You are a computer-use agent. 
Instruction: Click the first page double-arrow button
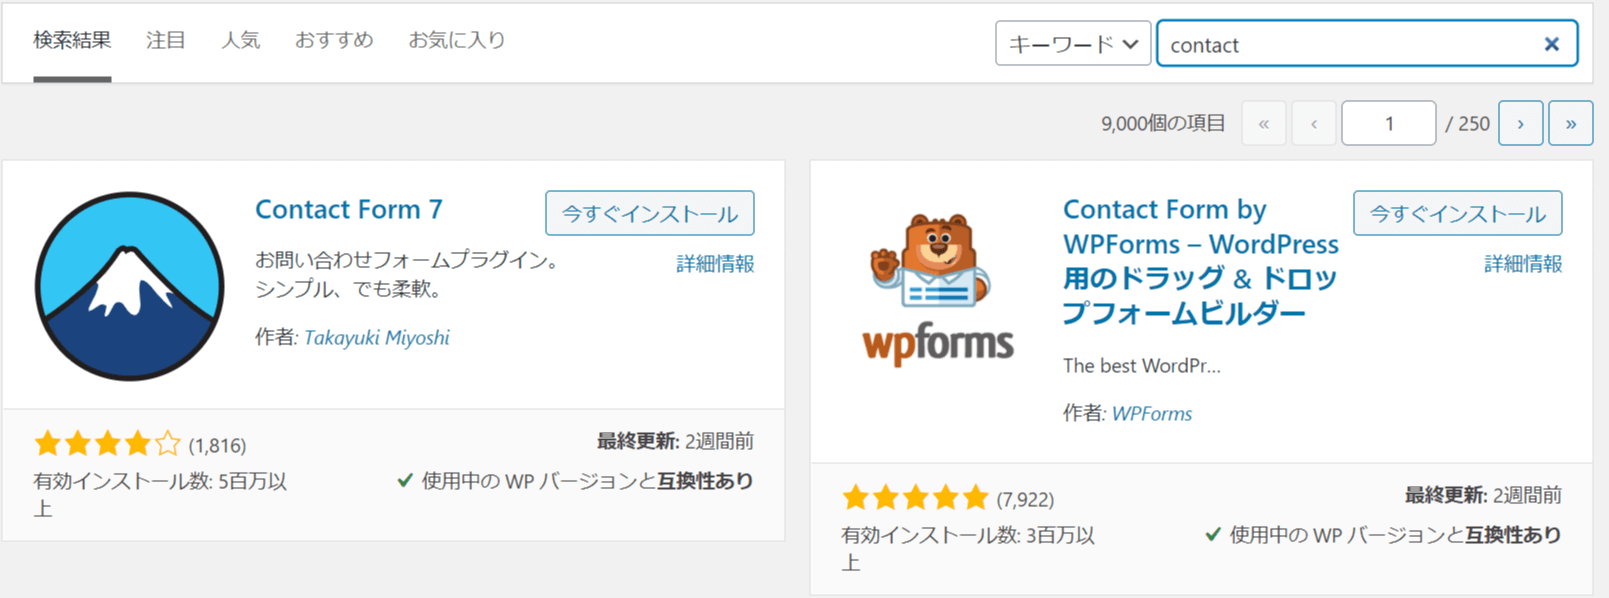[1263, 124]
